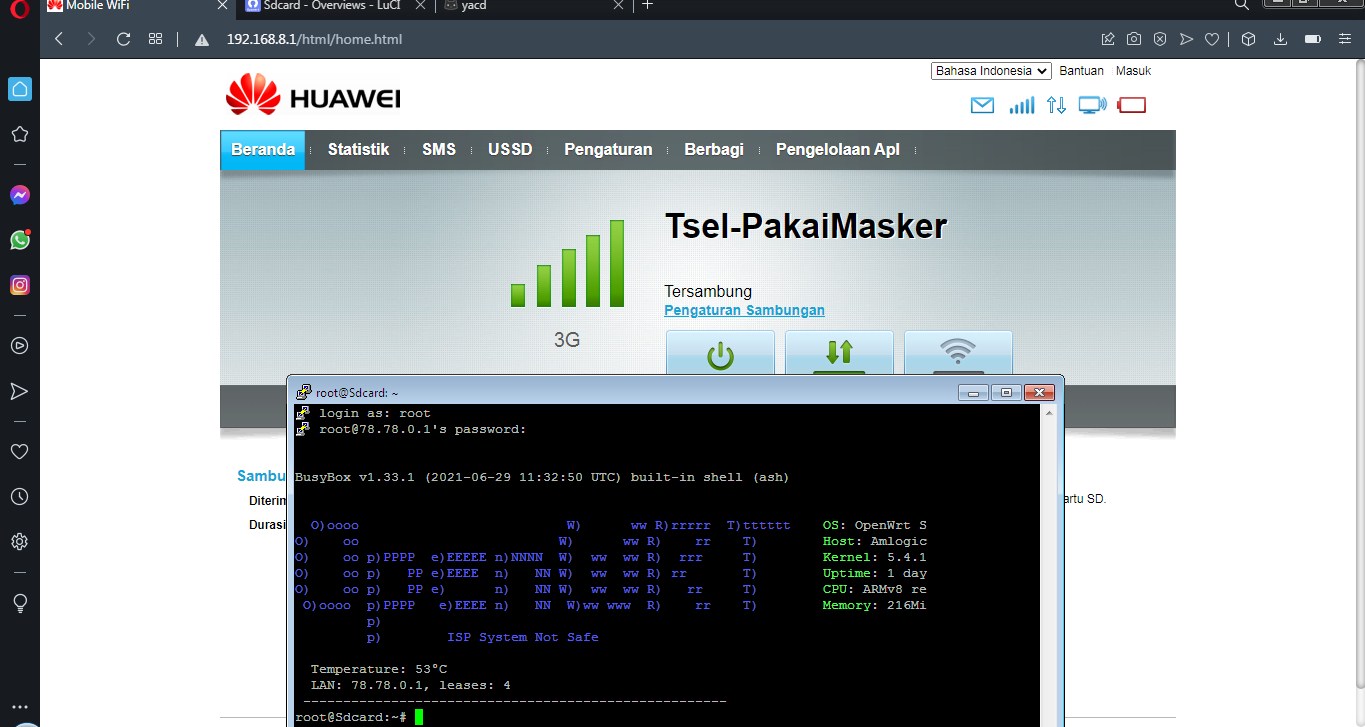Click the ISP System Not Safe text
Screen dimensions: 1365x727
[x=523, y=637]
